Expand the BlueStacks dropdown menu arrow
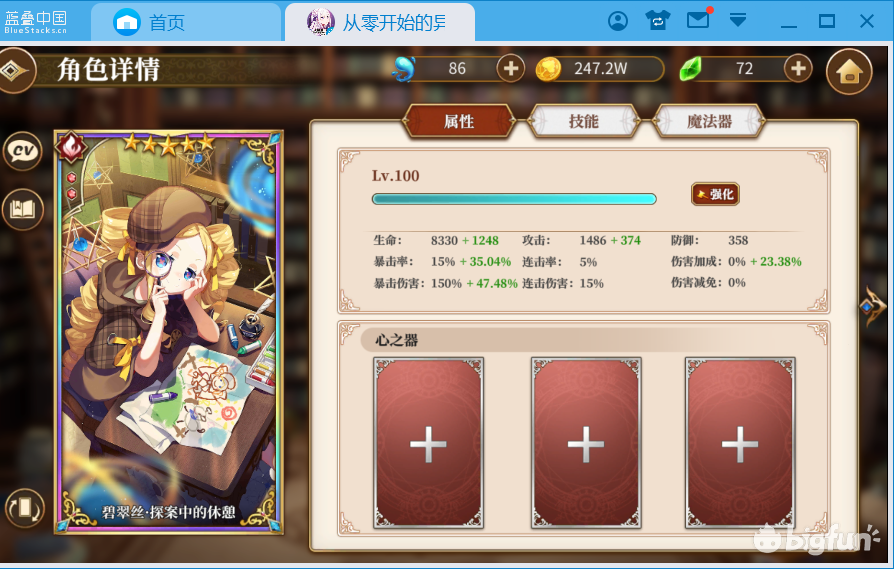 738,21
